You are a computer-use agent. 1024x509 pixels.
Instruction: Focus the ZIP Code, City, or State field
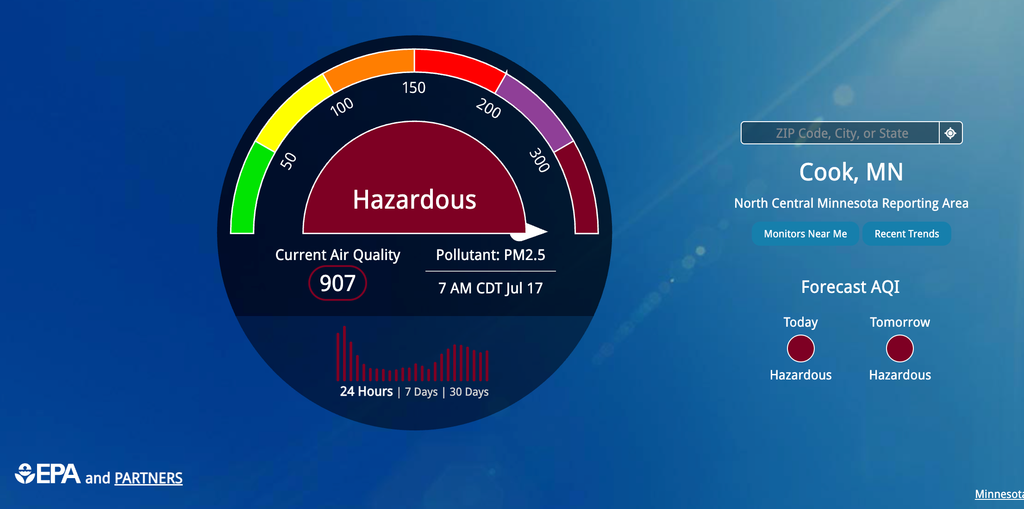(x=841, y=133)
